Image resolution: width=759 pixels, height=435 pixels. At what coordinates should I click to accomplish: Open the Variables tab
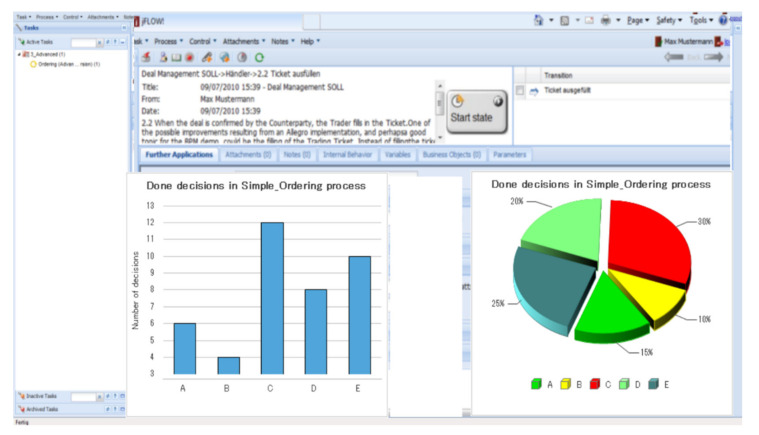[397, 155]
